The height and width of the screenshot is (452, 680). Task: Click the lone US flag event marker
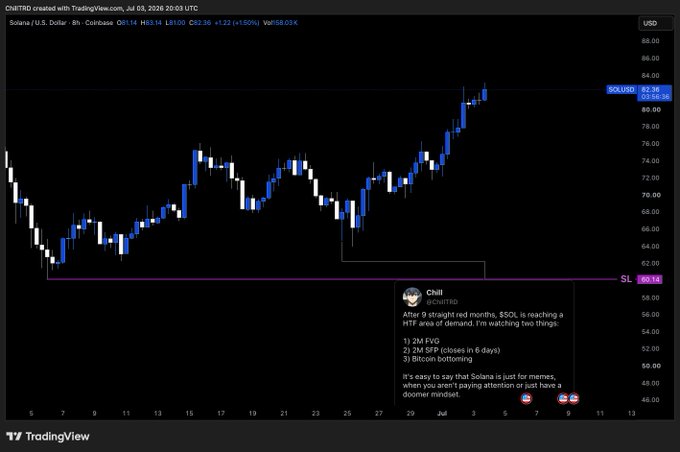[526, 398]
